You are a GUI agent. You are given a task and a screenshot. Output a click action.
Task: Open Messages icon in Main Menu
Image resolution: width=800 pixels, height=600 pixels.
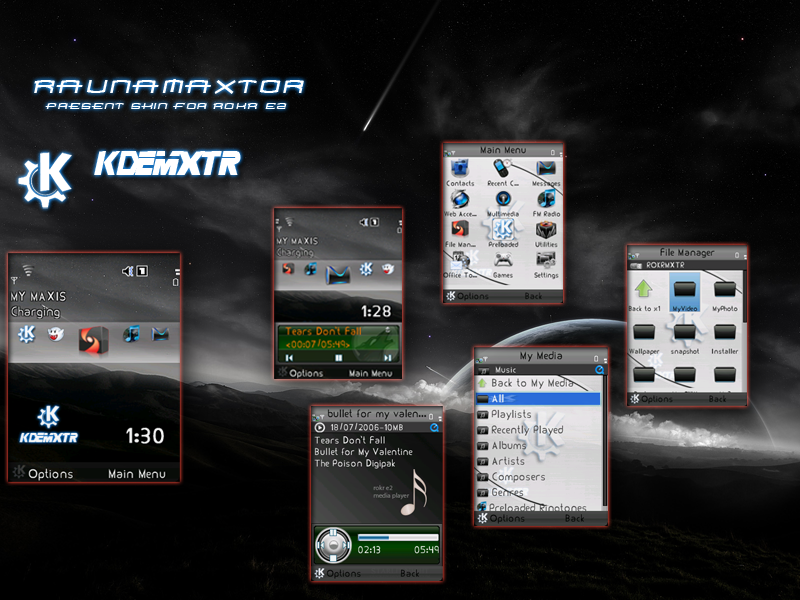546,168
